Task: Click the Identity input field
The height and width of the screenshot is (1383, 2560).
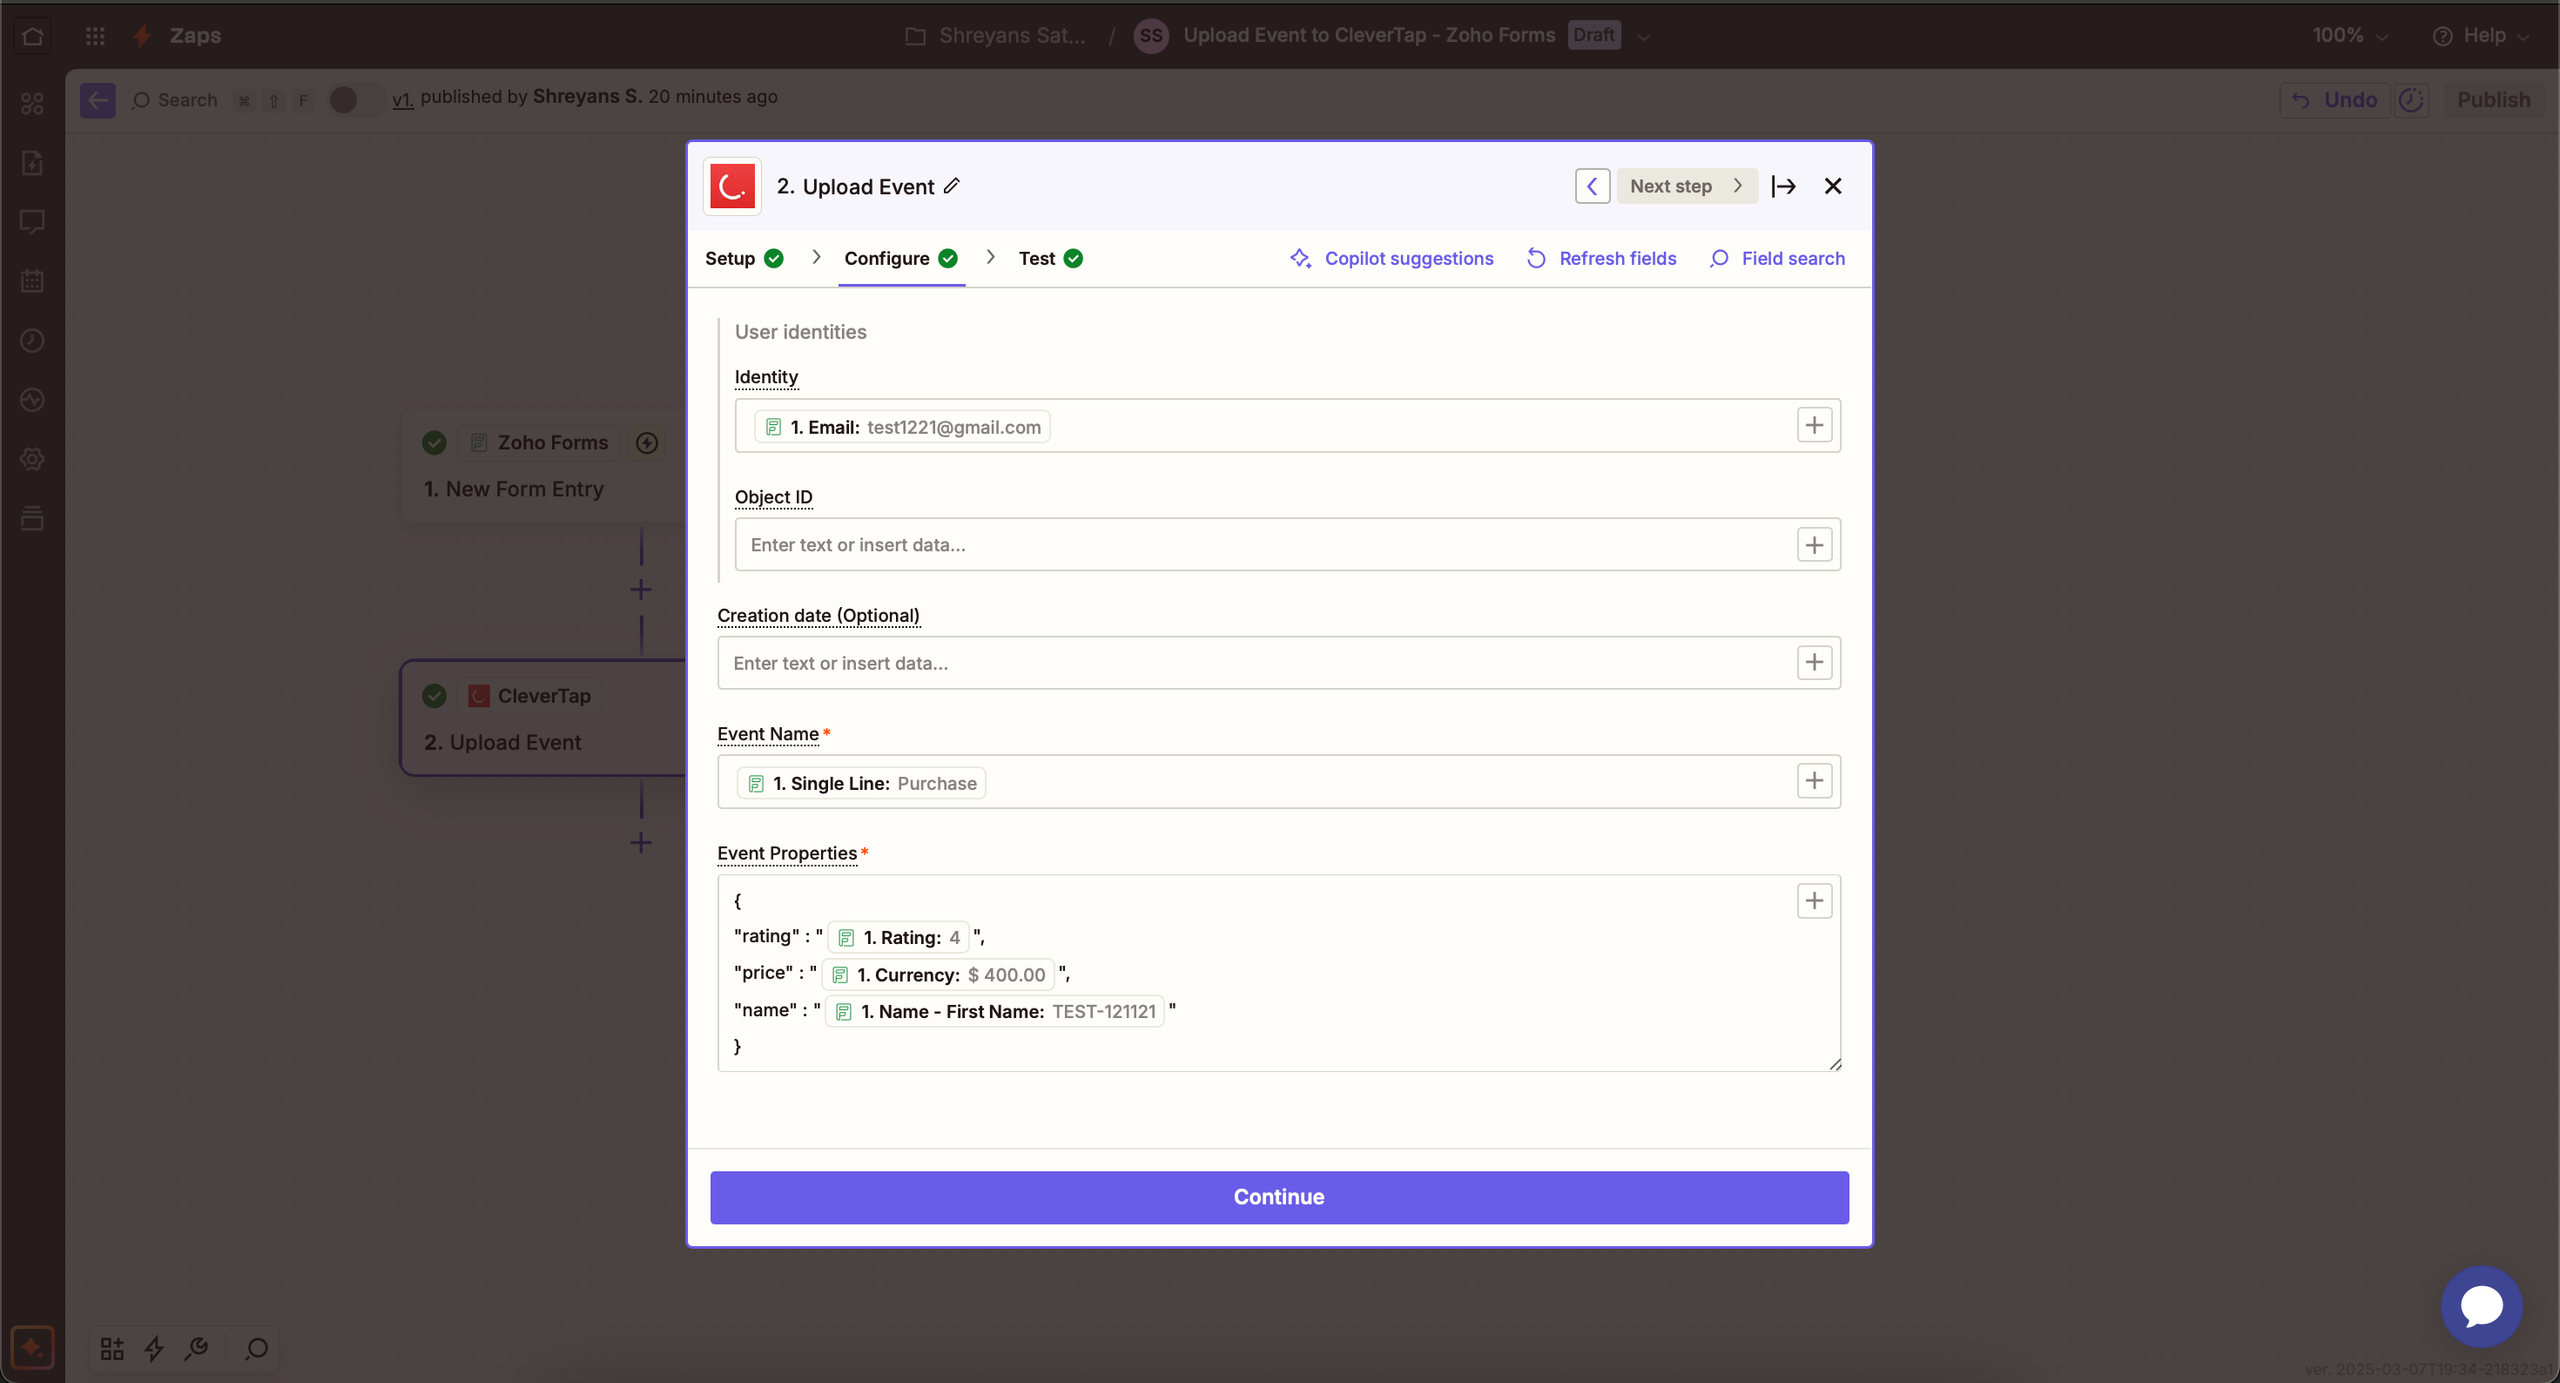Action: click(x=1287, y=426)
